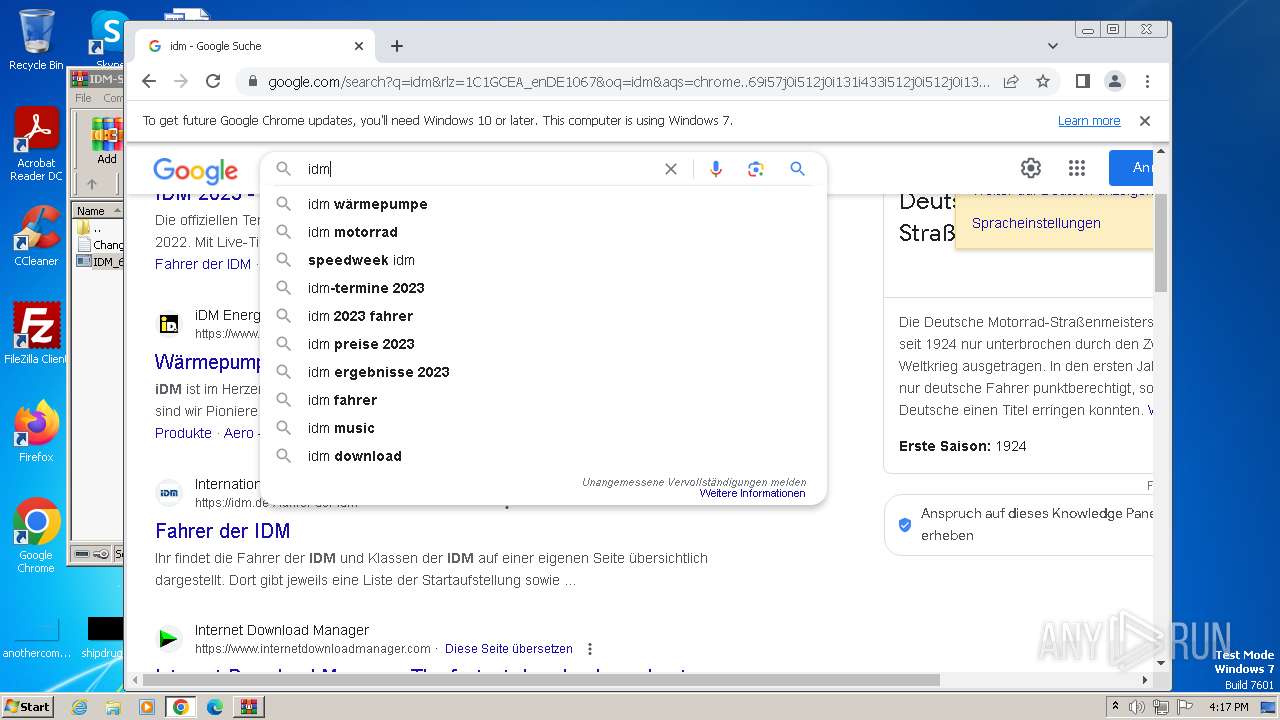Screen dimensions: 1280x720
Task: Select suggestion 'idm-termine 2023'
Action: click(543, 288)
